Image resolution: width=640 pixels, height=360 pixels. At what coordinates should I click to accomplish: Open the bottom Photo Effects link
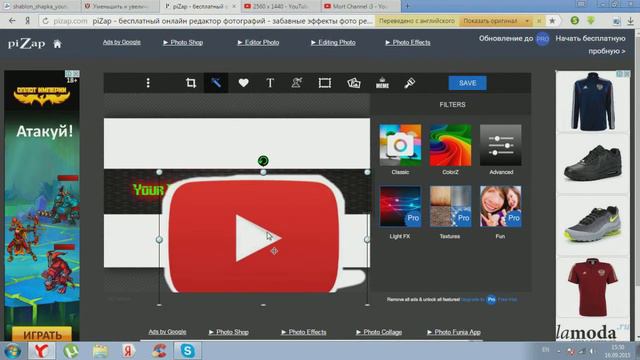304,332
